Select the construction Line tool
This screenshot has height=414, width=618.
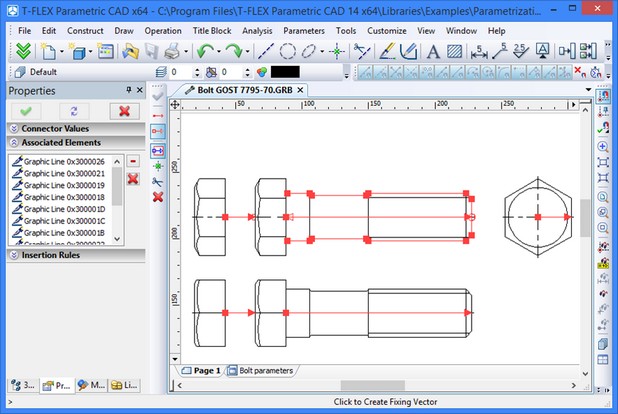[266, 51]
